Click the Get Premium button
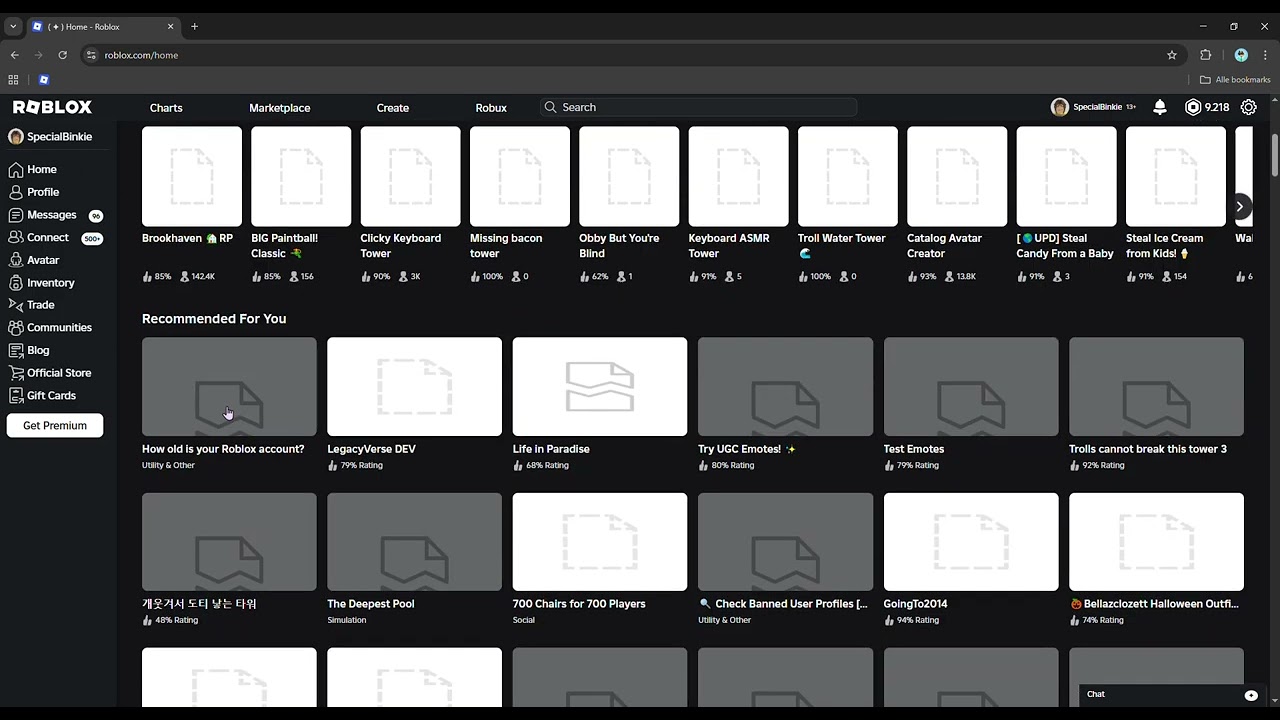1280x720 pixels. [x=55, y=426]
